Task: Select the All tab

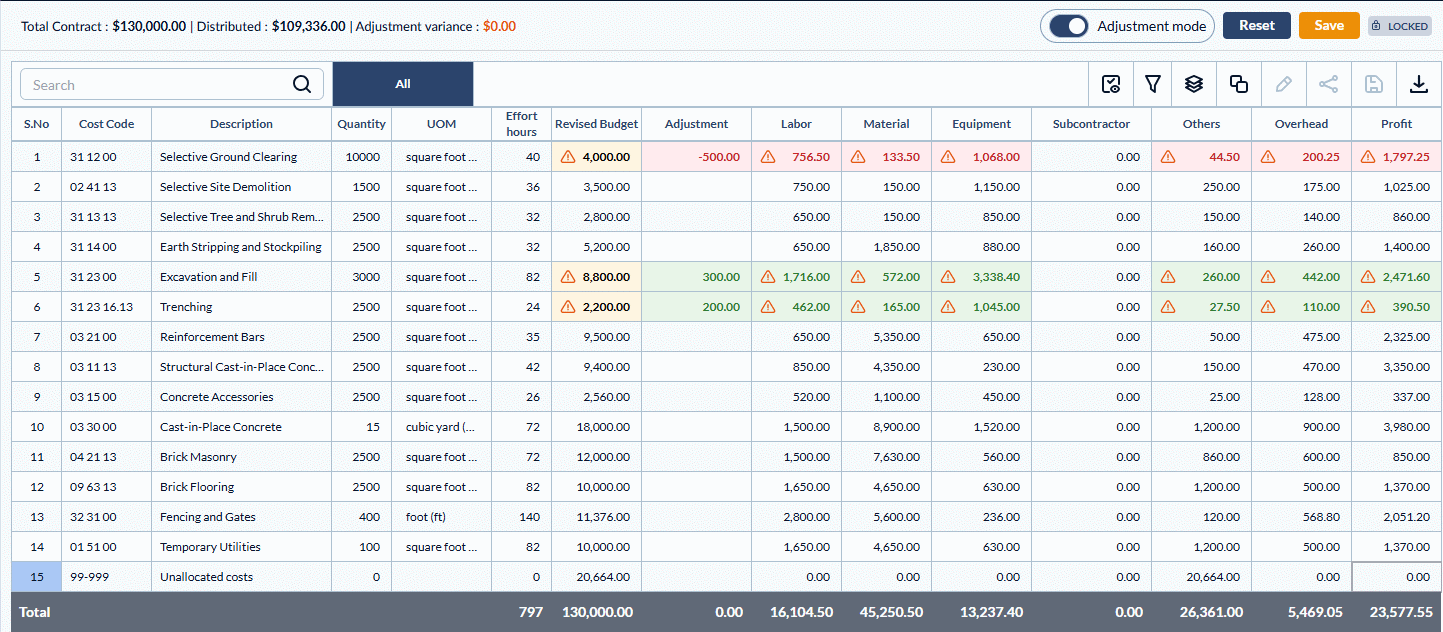Action: [402, 84]
